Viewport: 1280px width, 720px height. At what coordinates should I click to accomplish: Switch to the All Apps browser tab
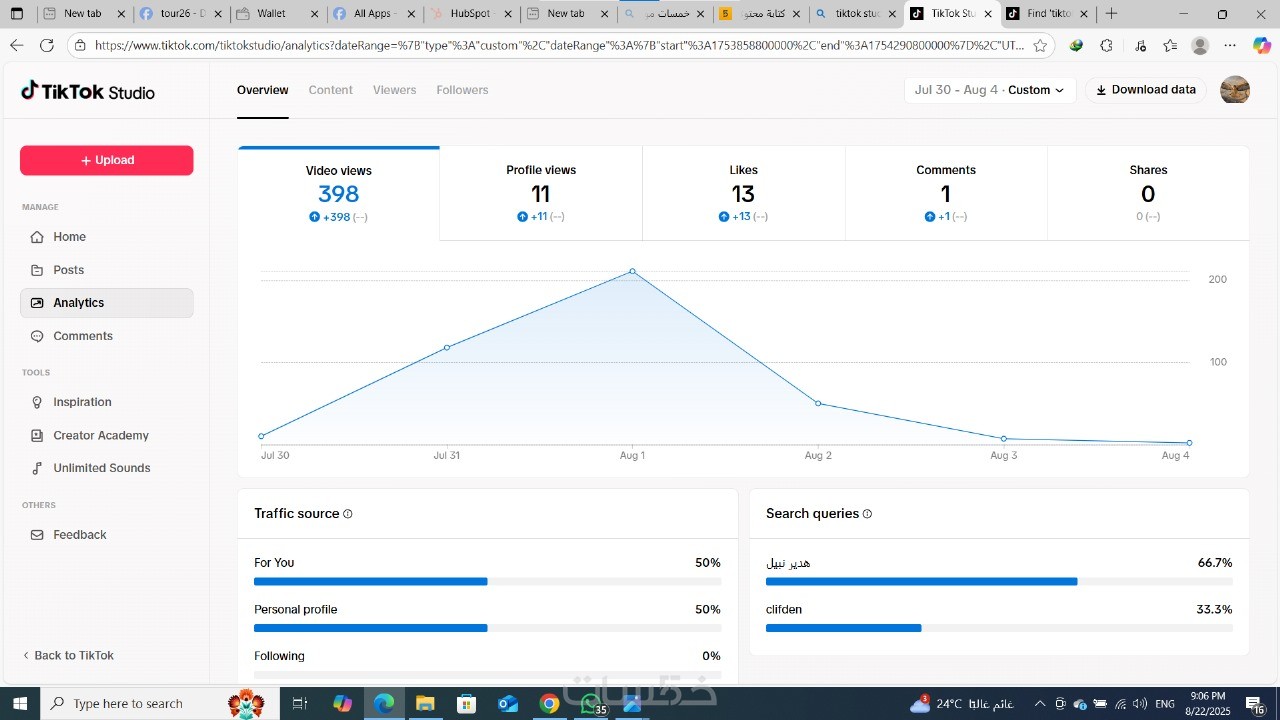[372, 14]
